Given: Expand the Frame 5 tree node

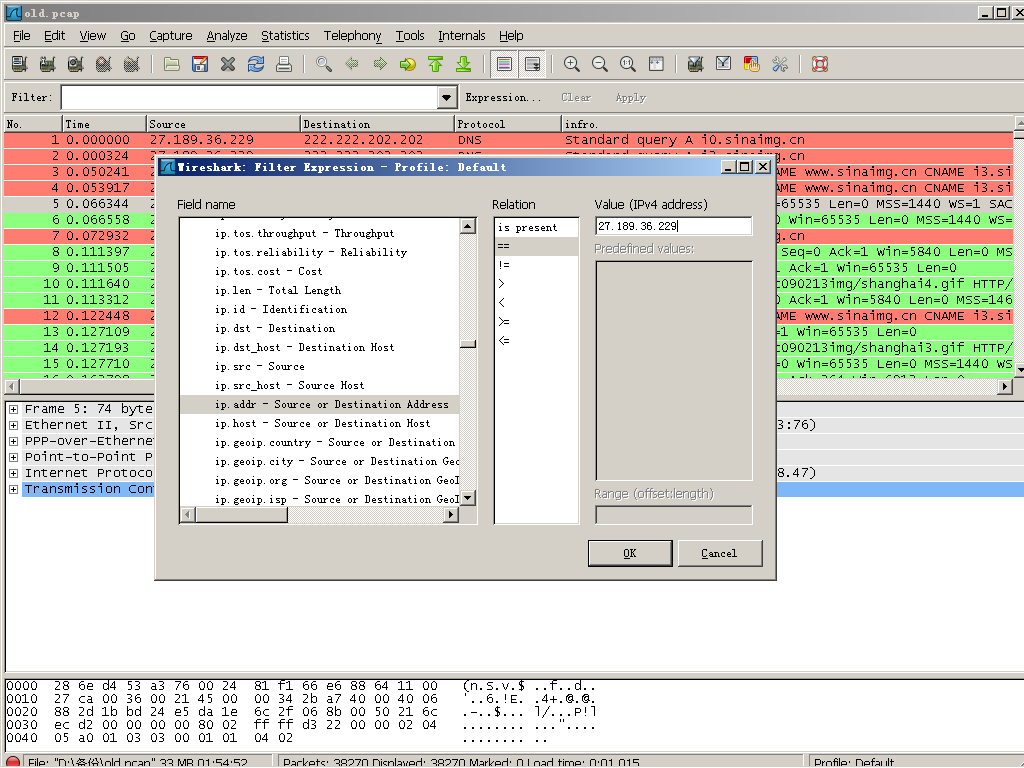Looking at the screenshot, I should click(x=14, y=409).
